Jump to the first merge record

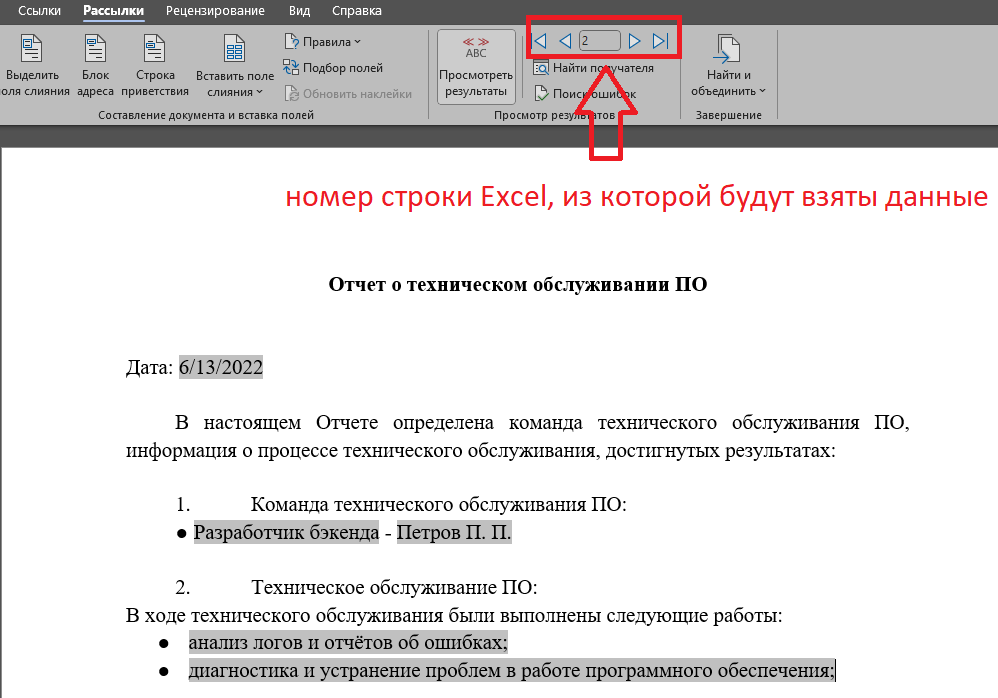click(x=540, y=40)
